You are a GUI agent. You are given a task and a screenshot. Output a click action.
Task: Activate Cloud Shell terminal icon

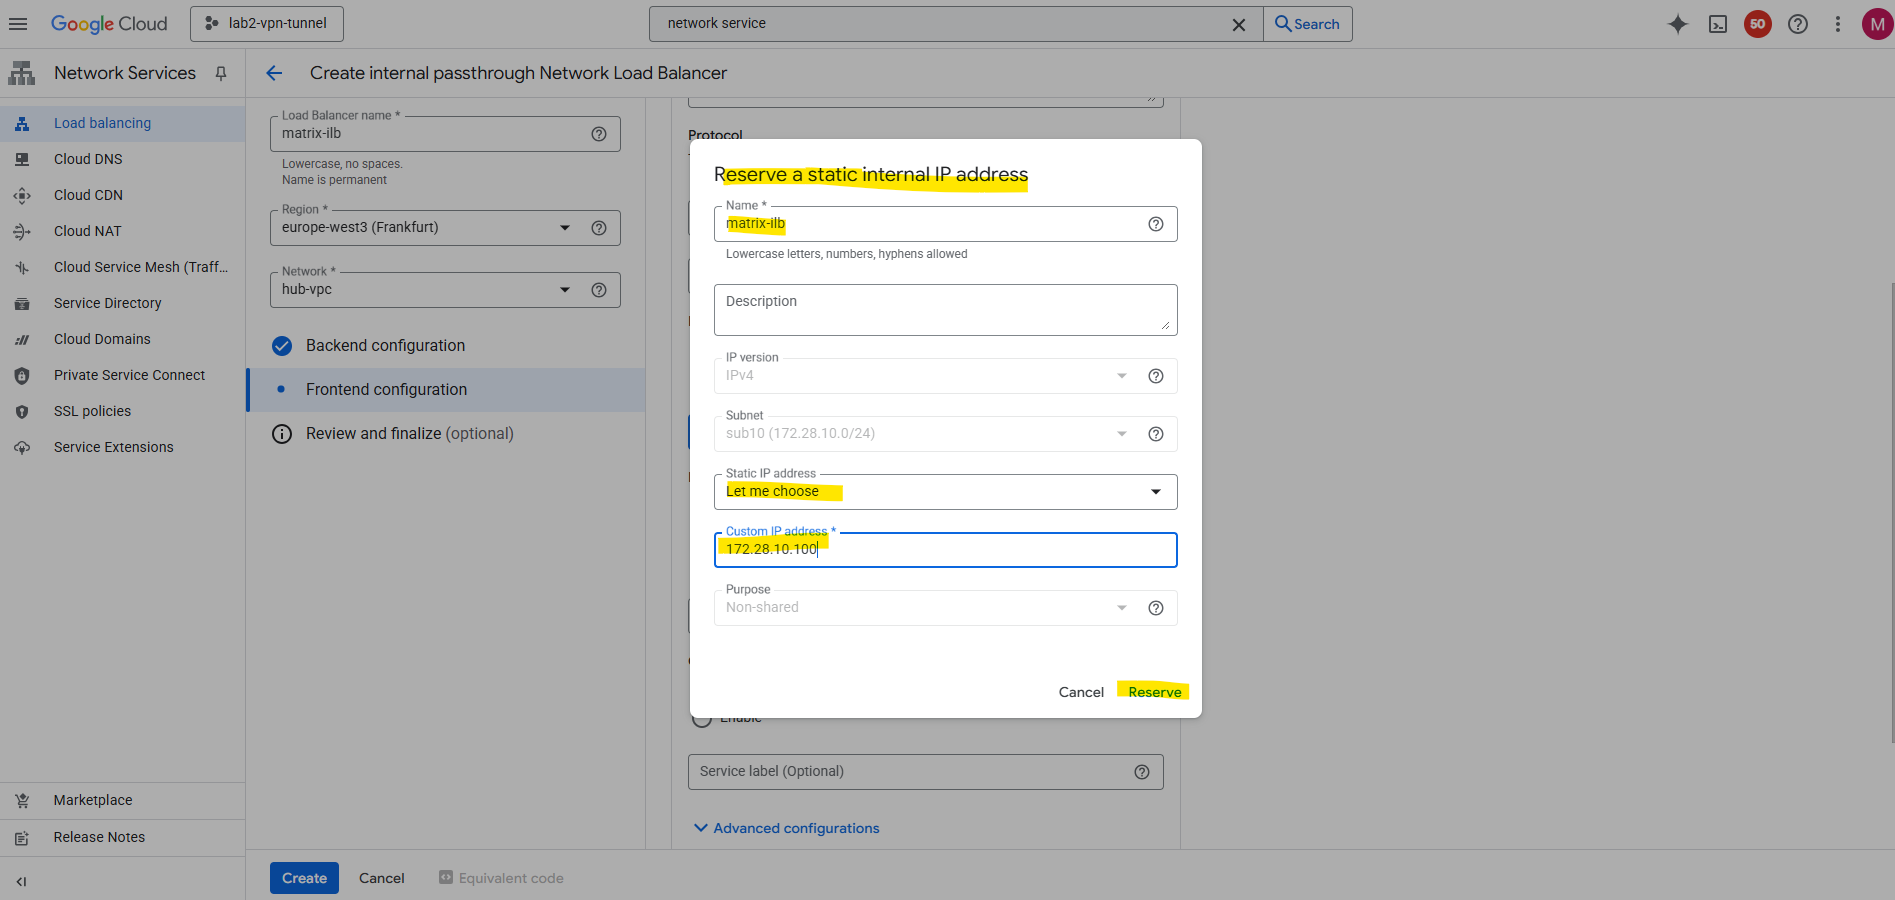[1717, 24]
